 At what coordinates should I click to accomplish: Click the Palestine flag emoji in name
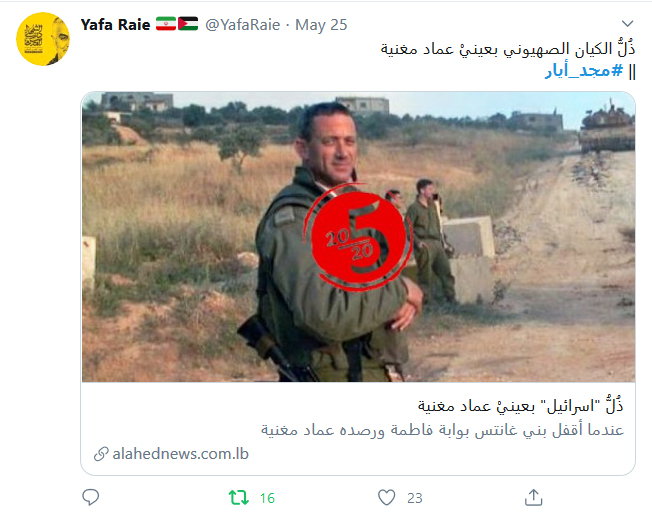click(188, 24)
